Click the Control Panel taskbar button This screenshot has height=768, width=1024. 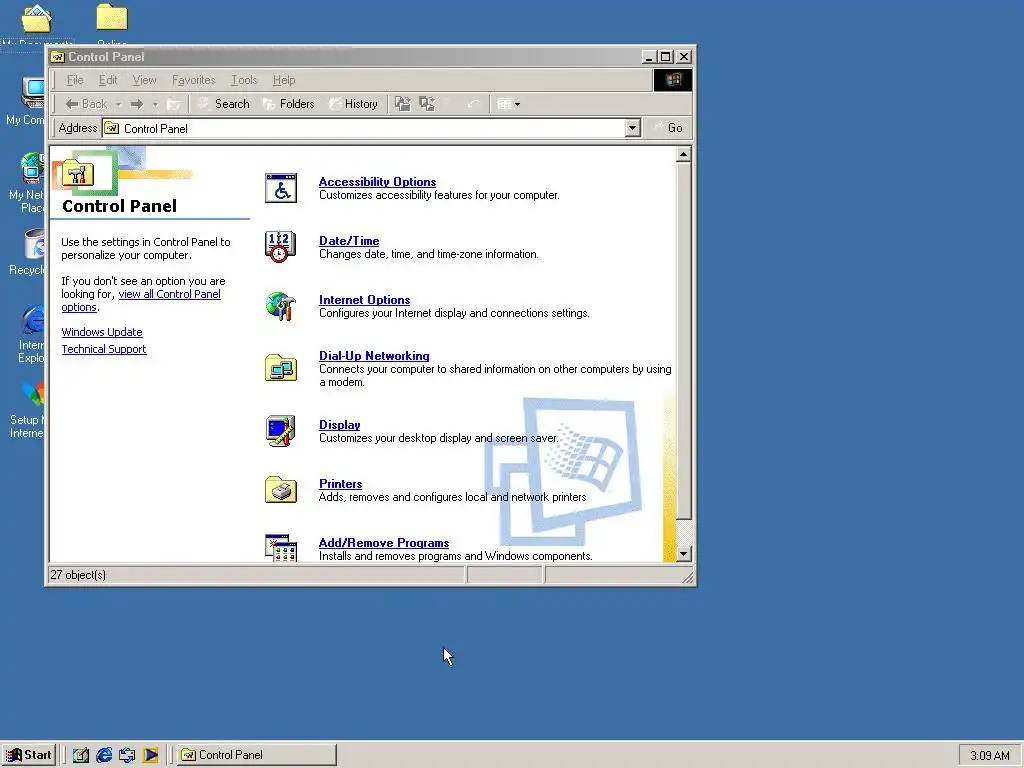click(x=257, y=755)
